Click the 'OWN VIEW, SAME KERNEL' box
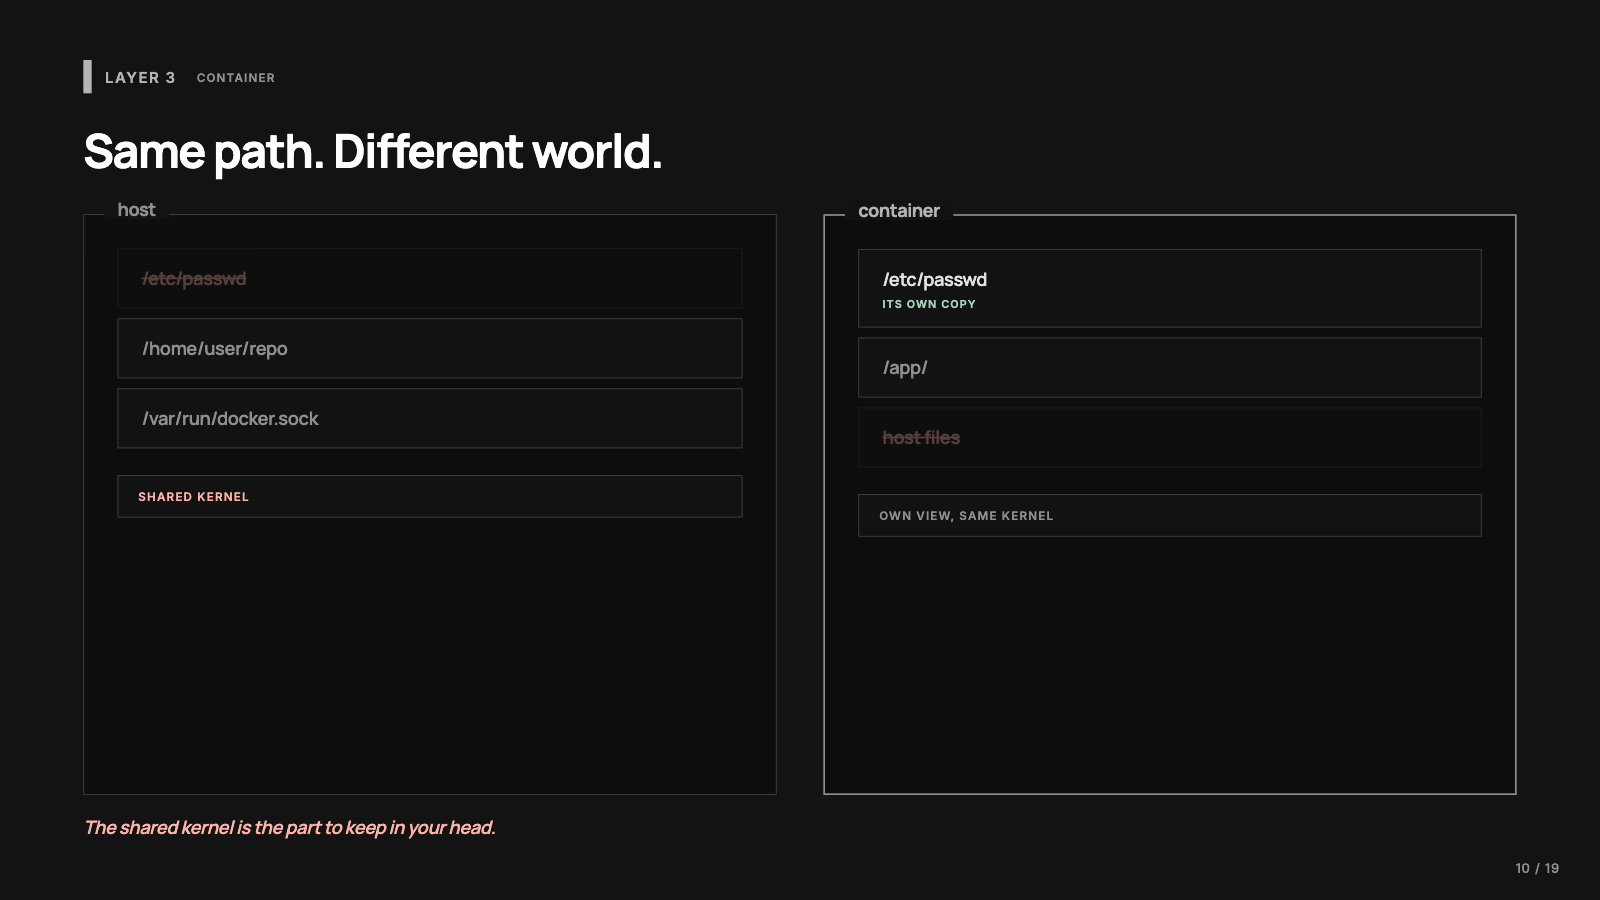This screenshot has width=1600, height=900. pyautogui.click(x=1170, y=516)
